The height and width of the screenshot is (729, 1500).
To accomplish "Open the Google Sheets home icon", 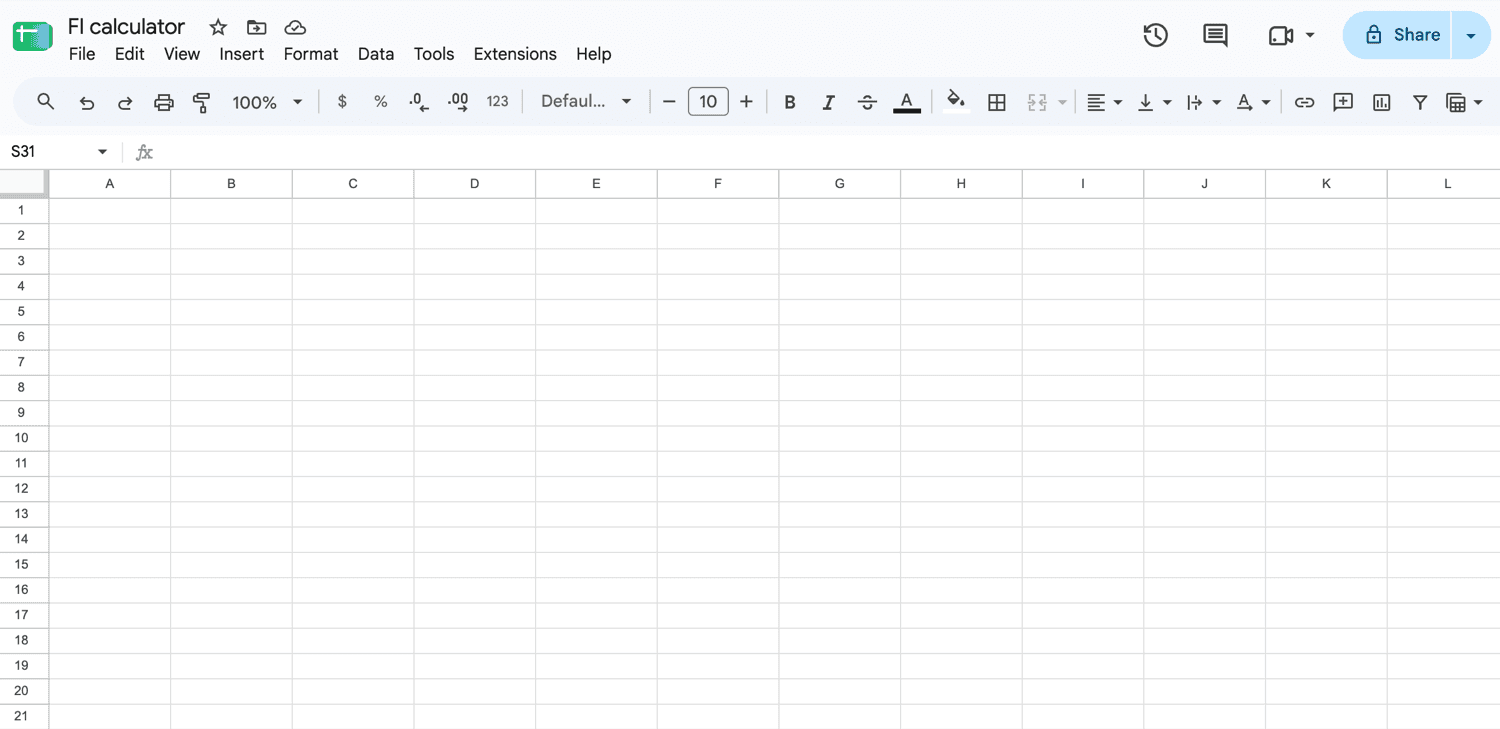I will (x=32, y=37).
